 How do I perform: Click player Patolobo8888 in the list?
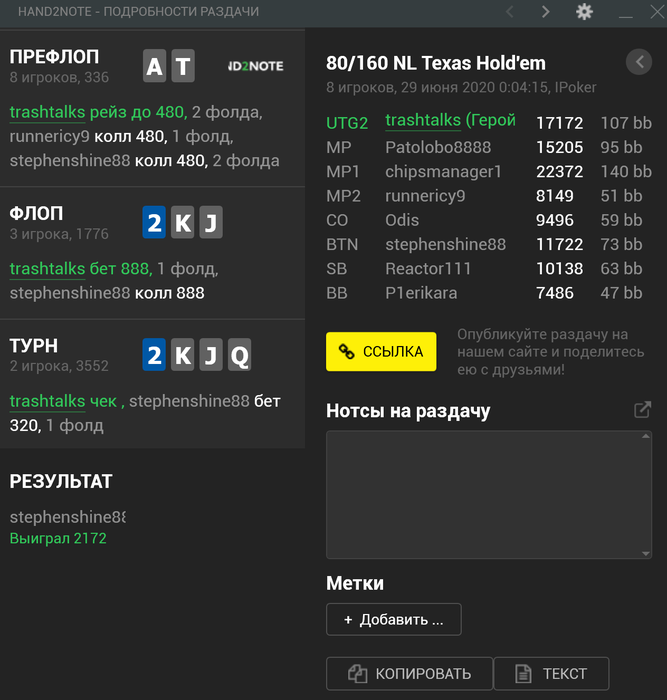(438, 147)
